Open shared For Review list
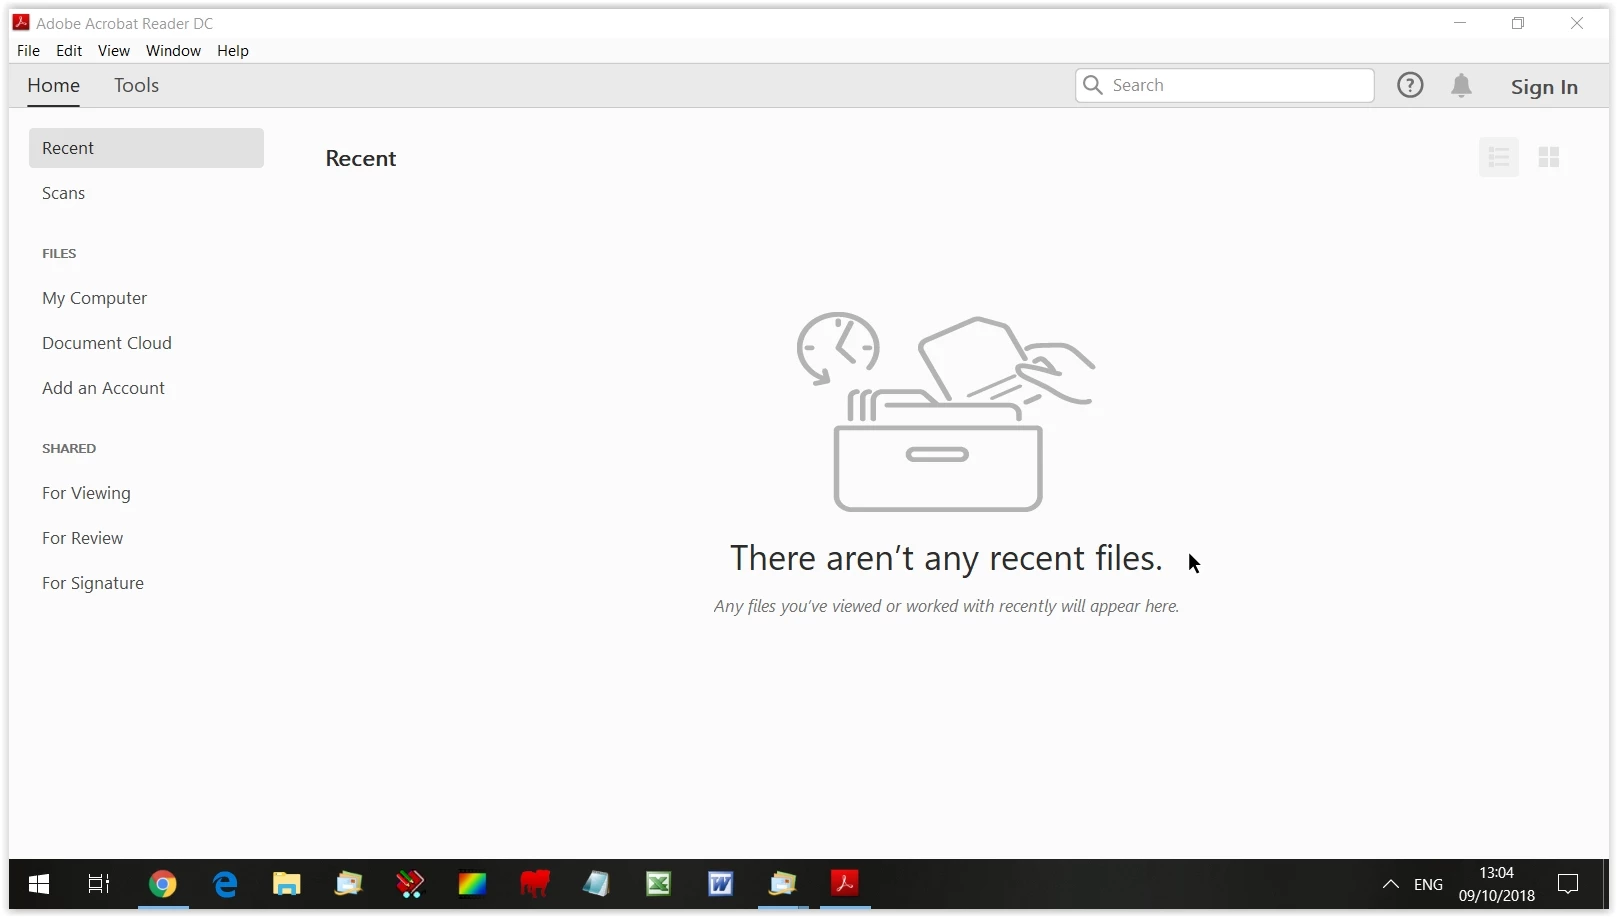The width and height of the screenshot is (1617, 917). pyautogui.click(x=82, y=538)
